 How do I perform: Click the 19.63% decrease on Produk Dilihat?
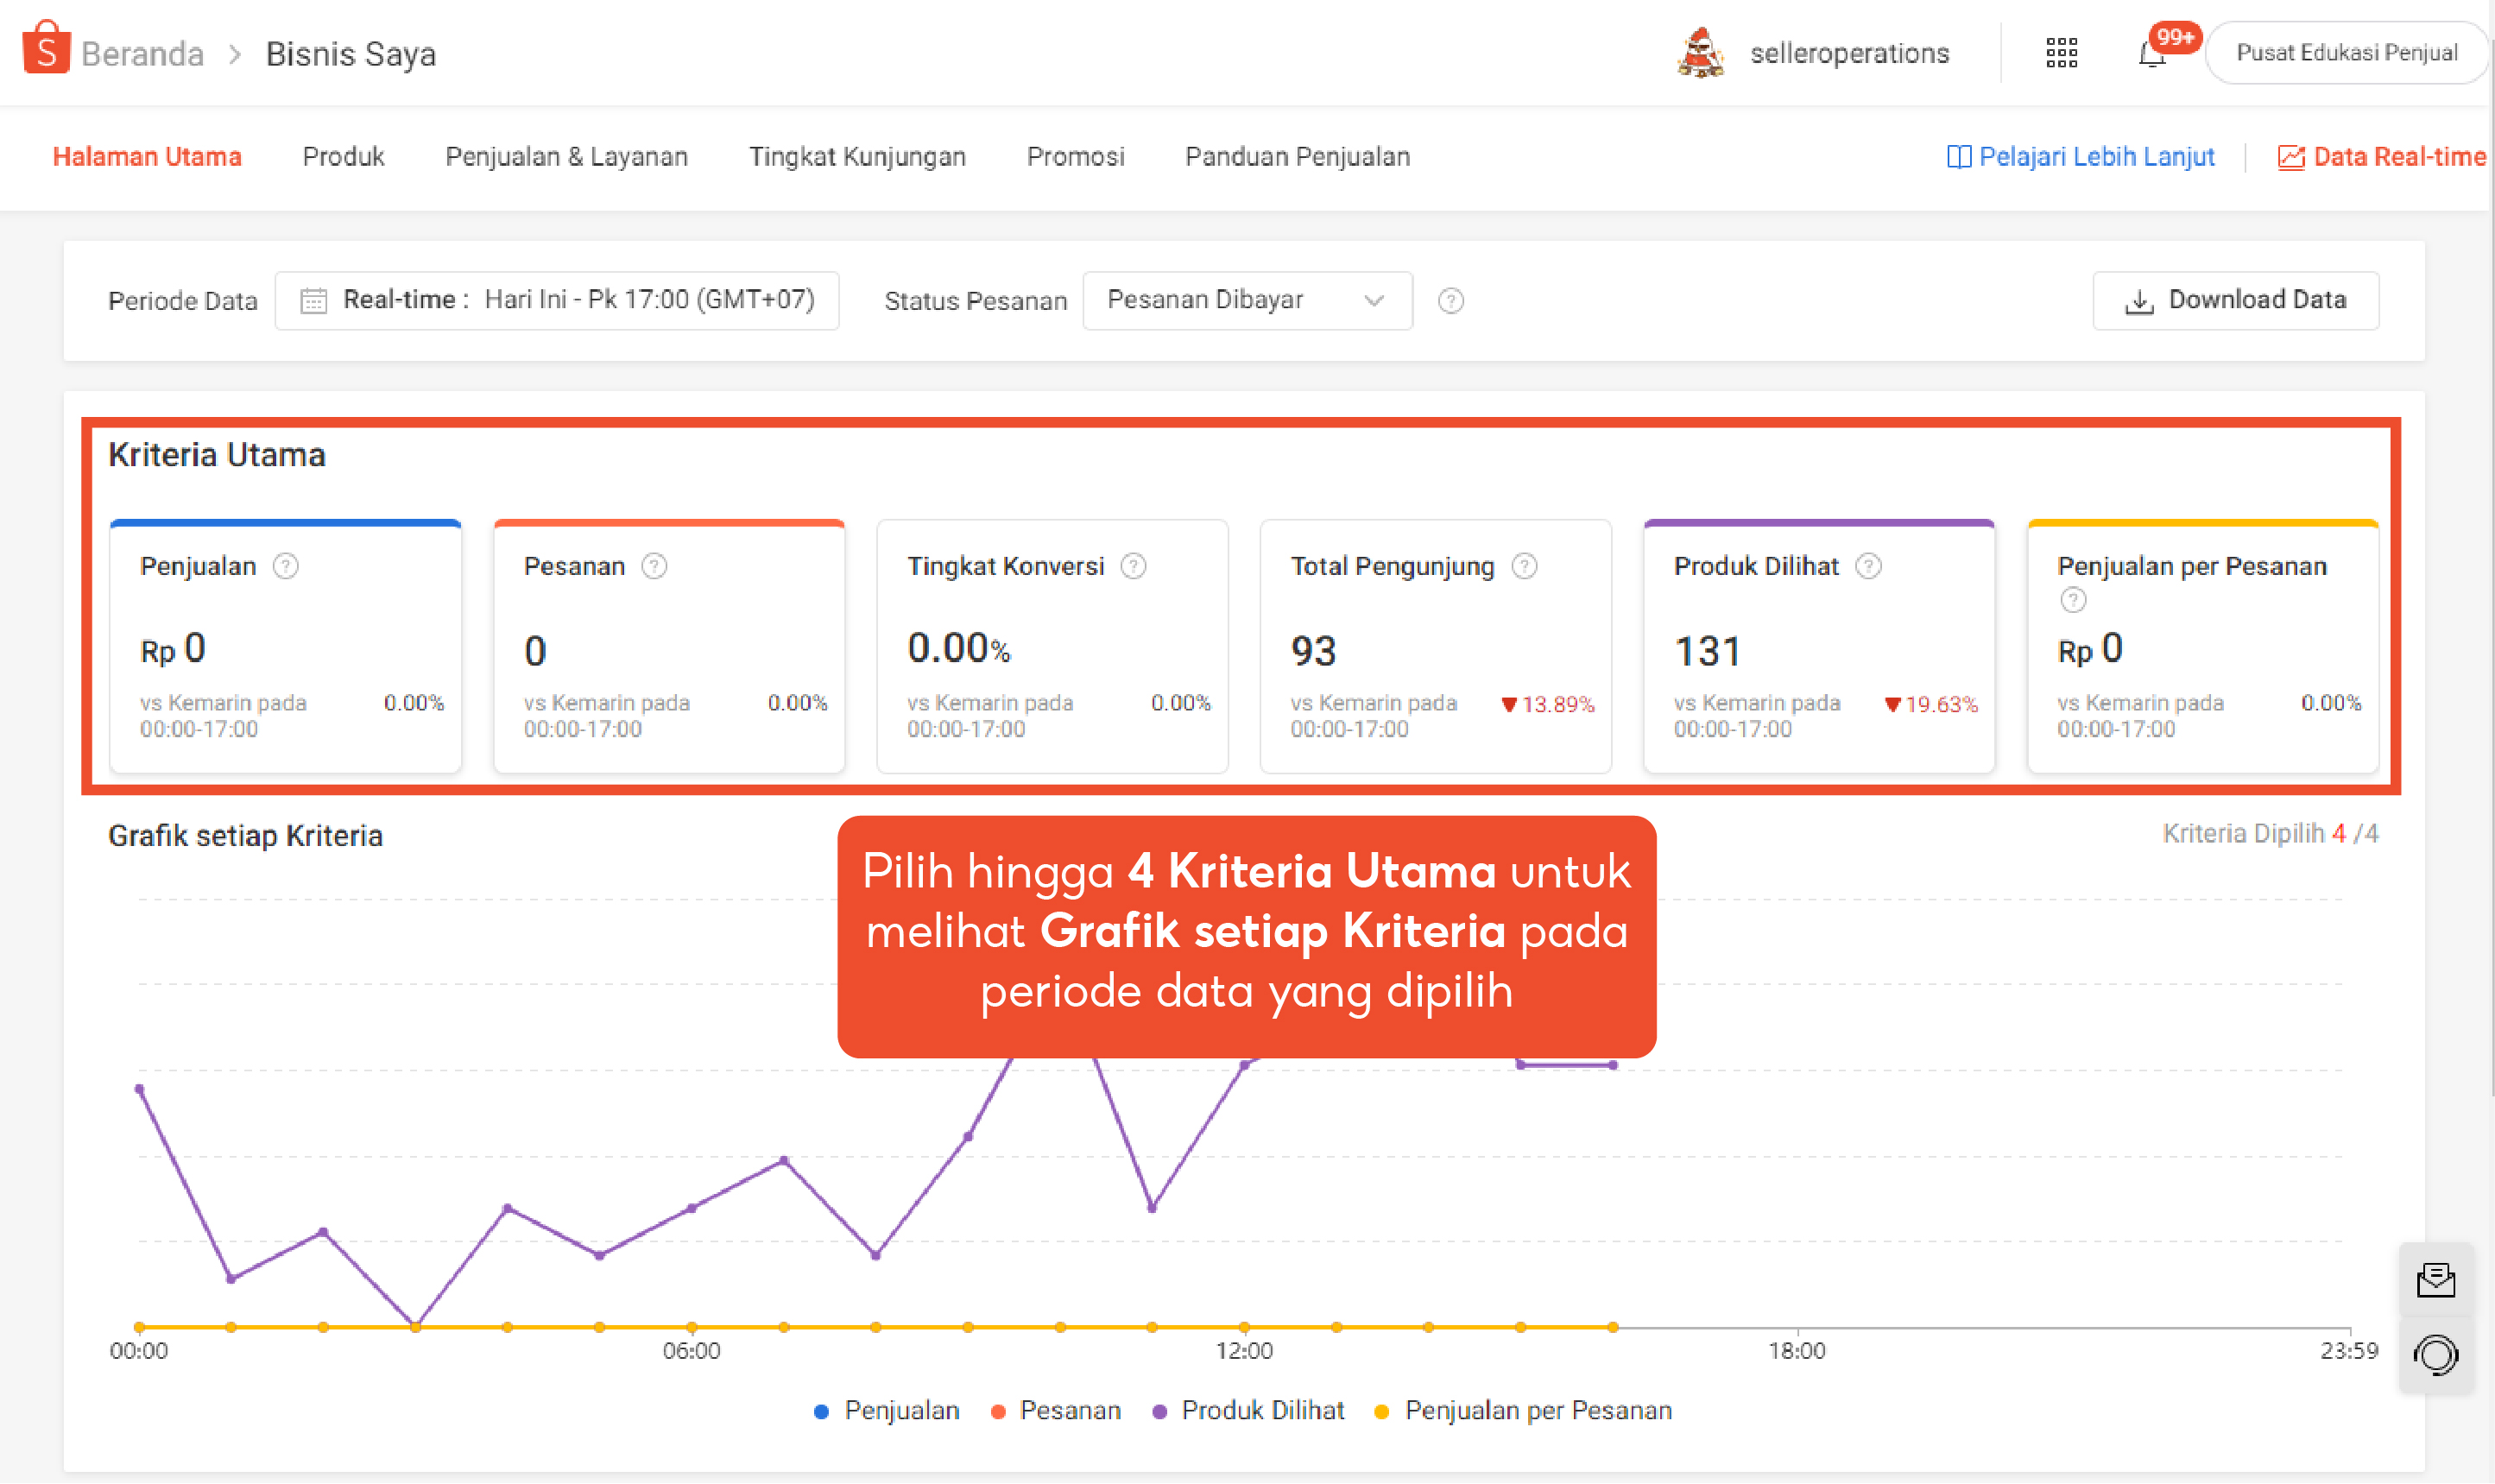(x=1930, y=704)
